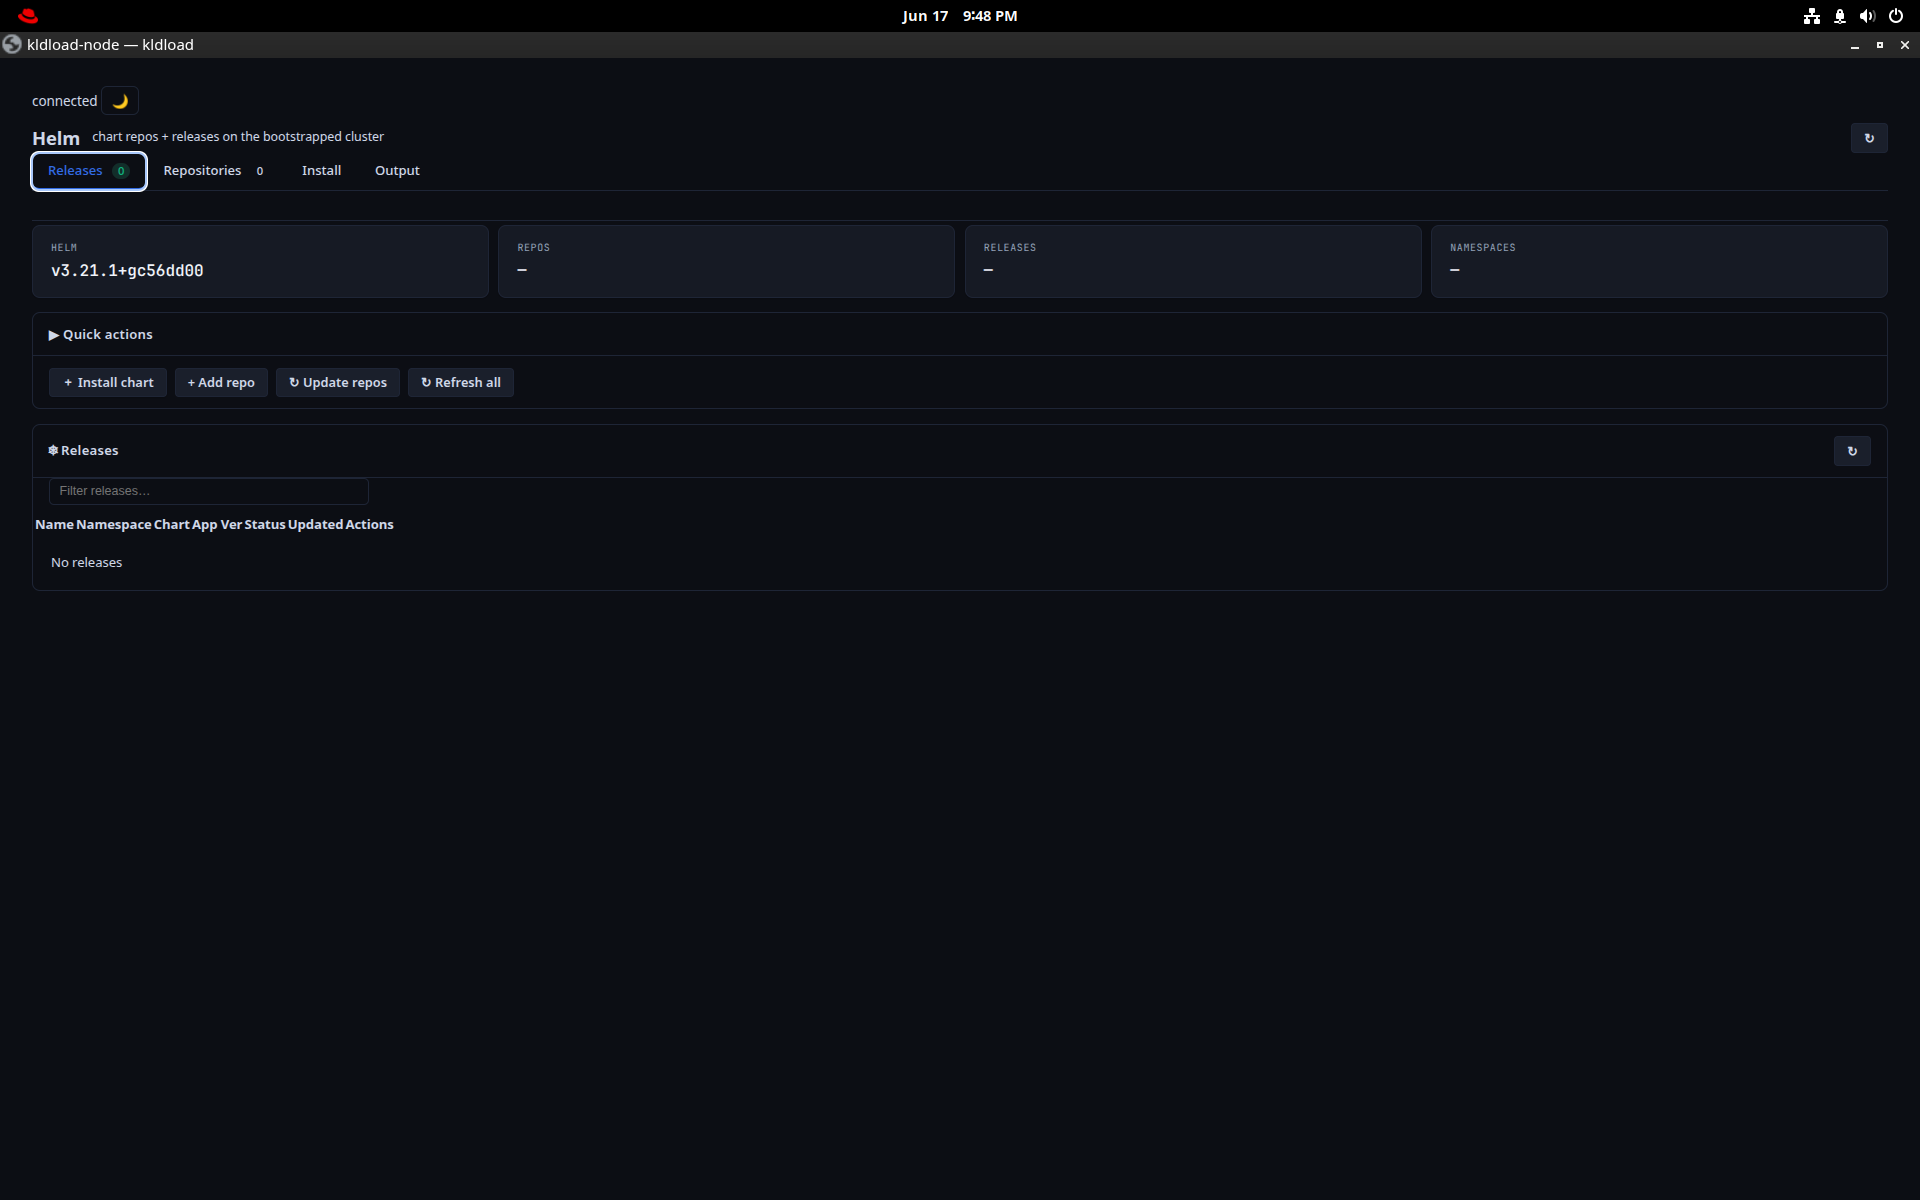The height and width of the screenshot is (1200, 1920).
Task: Click the Add repo button
Action: click(221, 383)
